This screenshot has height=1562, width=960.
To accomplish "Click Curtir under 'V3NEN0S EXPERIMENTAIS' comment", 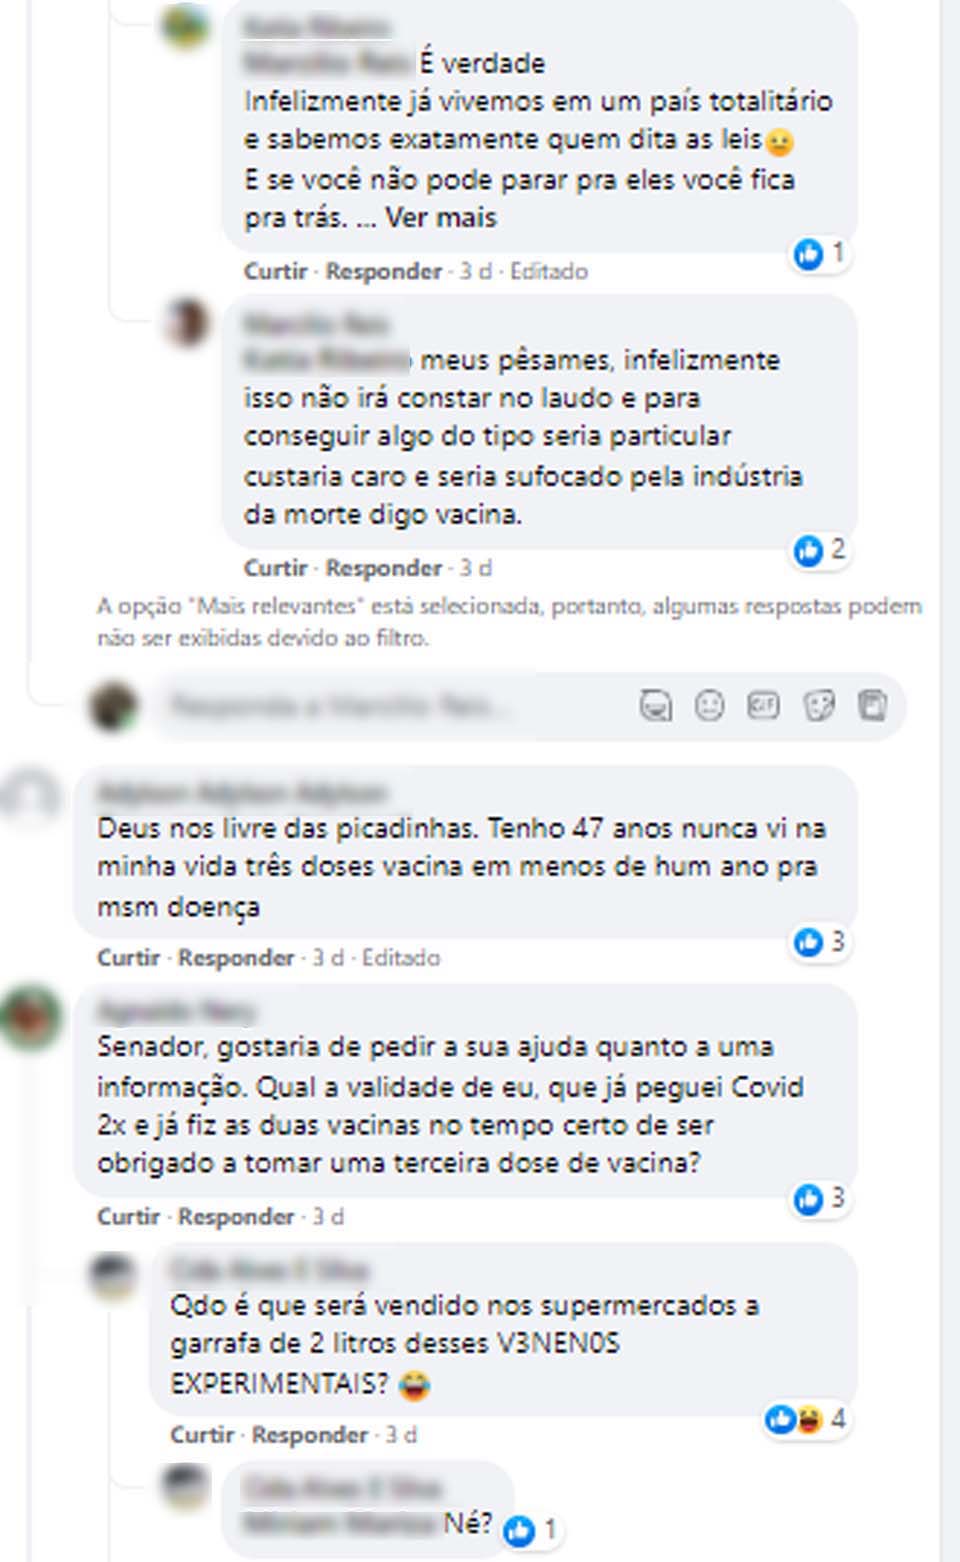I will click(x=201, y=1435).
